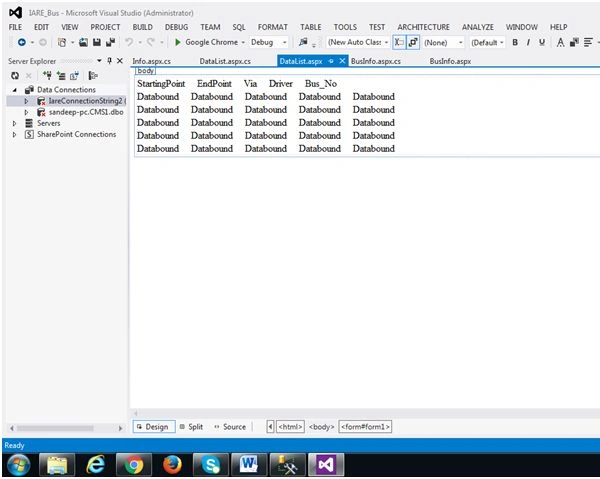Open the DEBUG menu
This screenshot has height=479, width=600.
176,27
